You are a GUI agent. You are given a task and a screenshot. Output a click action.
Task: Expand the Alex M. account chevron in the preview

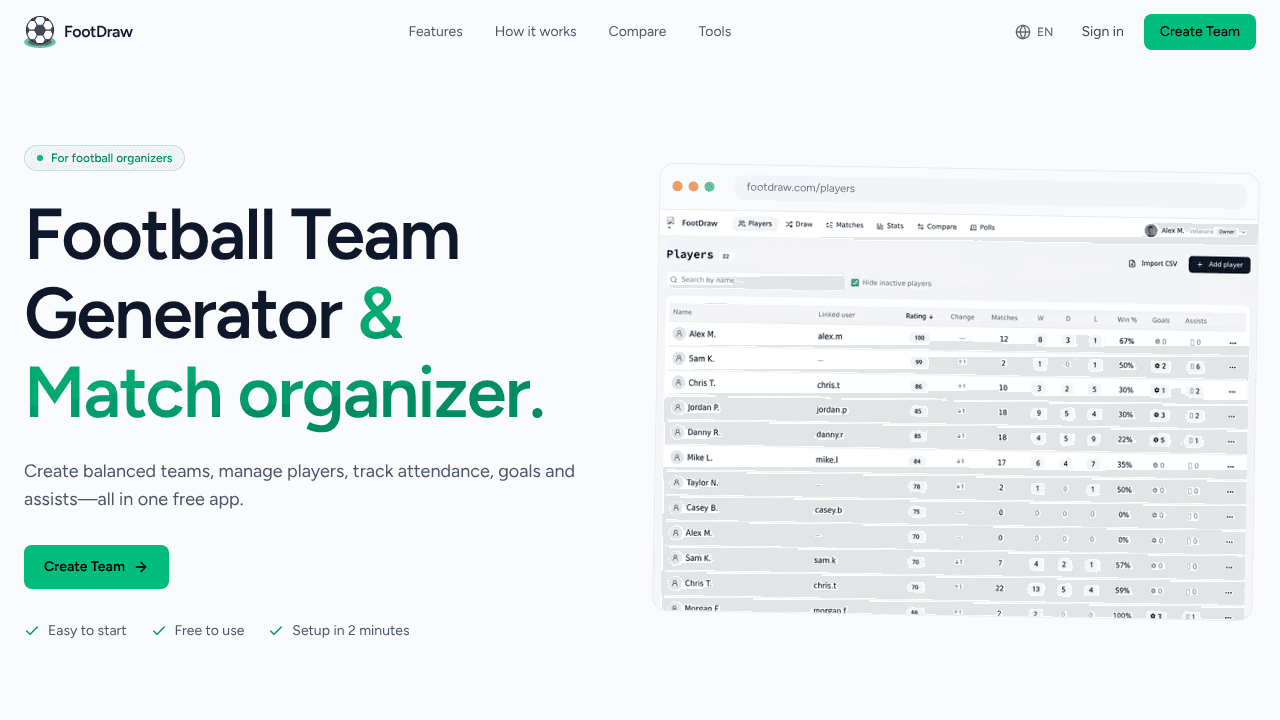coord(1243,232)
